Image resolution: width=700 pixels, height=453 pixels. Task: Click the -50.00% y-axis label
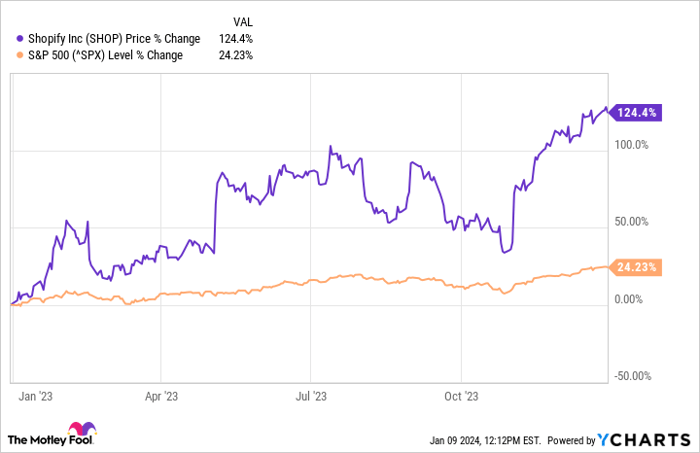click(633, 376)
